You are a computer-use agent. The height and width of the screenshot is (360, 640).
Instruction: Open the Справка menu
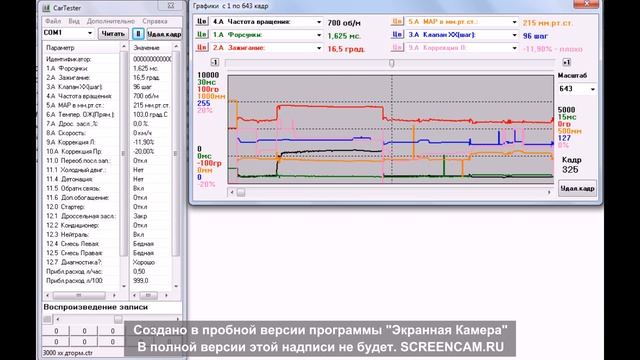pyautogui.click(x=155, y=21)
